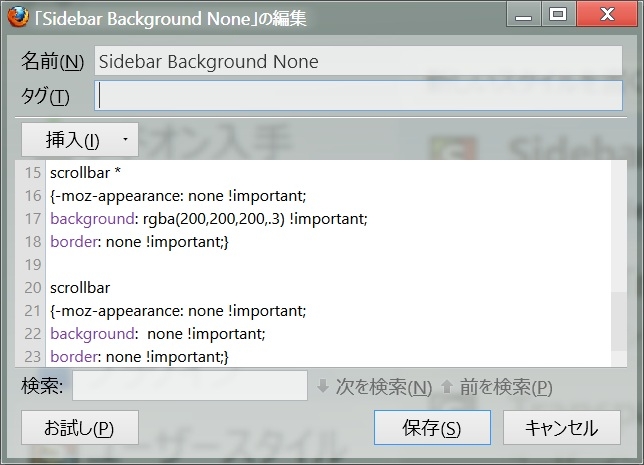Viewport: 644px width, 465px height.
Task: Minimize the style edit window
Action: click(x=523, y=15)
